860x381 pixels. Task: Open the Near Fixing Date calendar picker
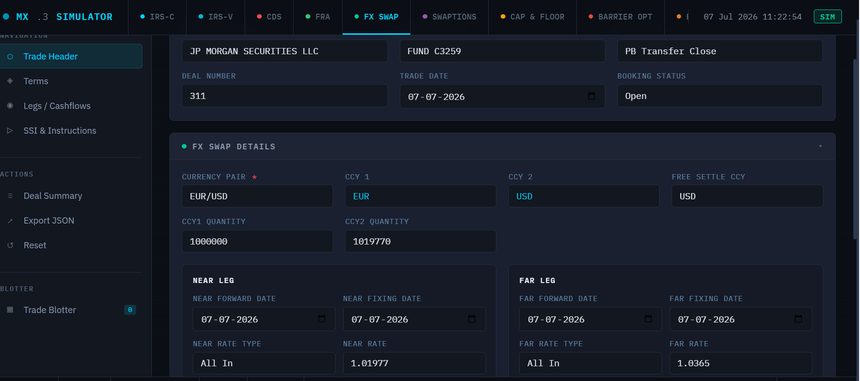point(472,319)
